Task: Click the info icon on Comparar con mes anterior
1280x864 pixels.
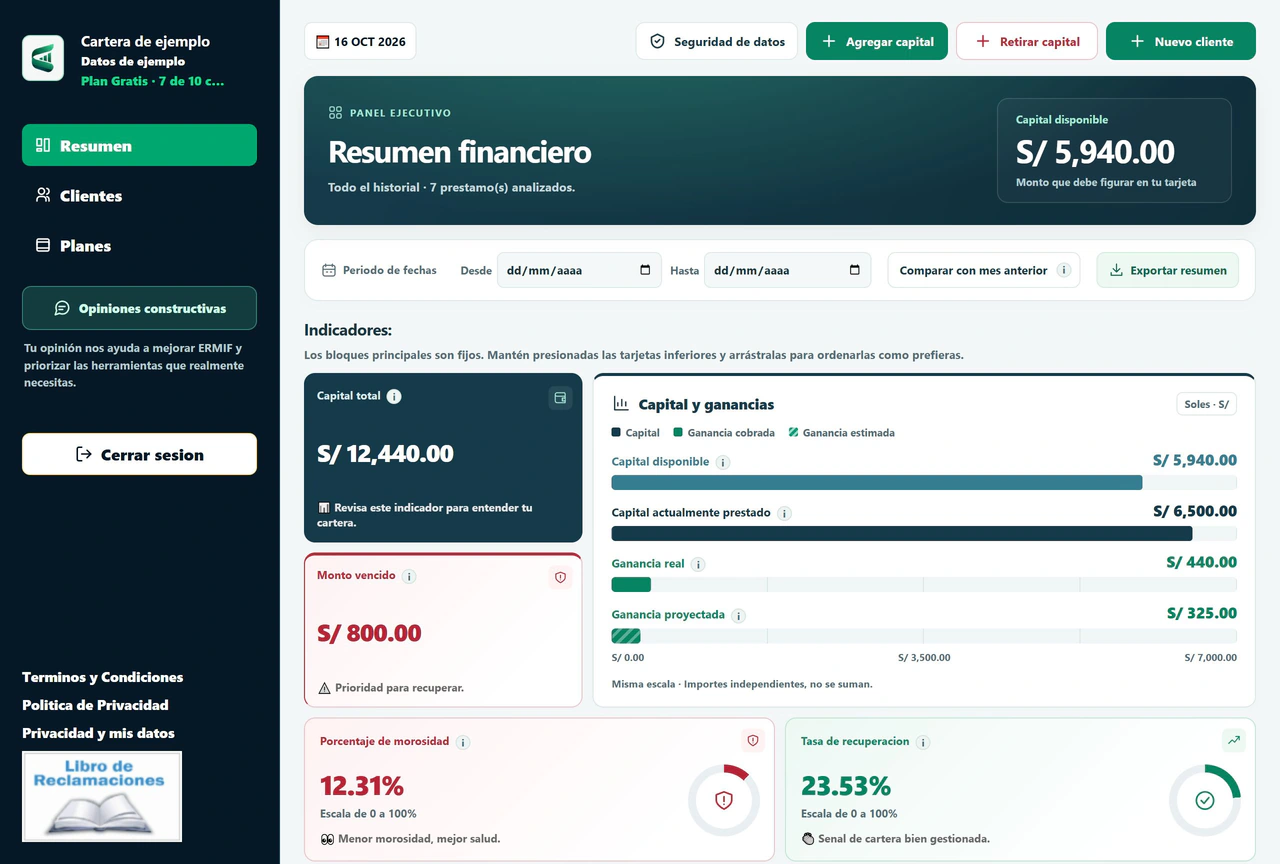Action: (1063, 270)
